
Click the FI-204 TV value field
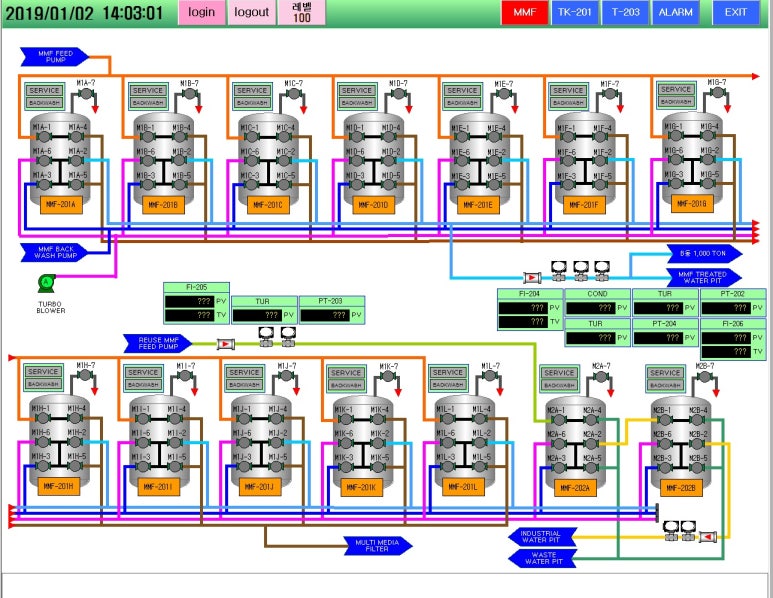(523, 322)
